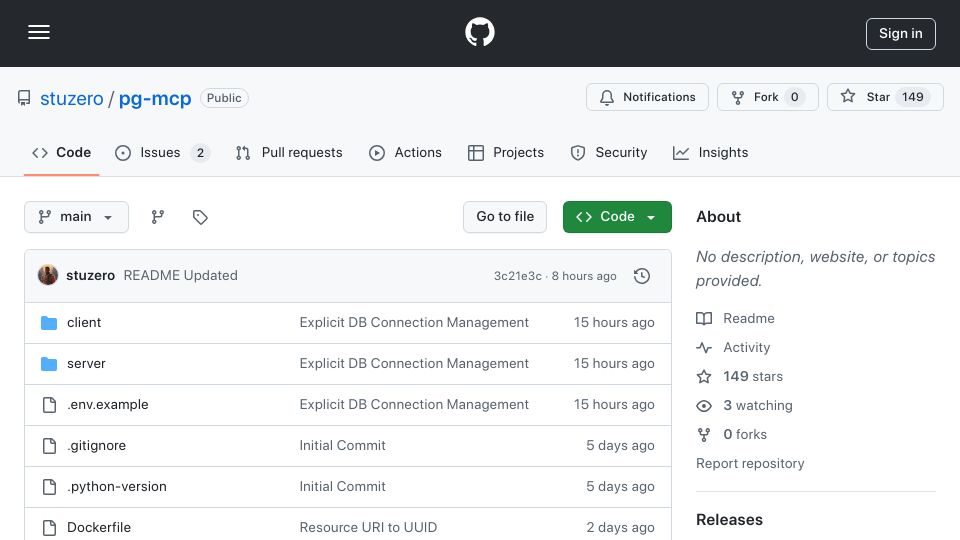Click the .gitignore file icon
This screenshot has width=960, height=540.
click(x=49, y=446)
